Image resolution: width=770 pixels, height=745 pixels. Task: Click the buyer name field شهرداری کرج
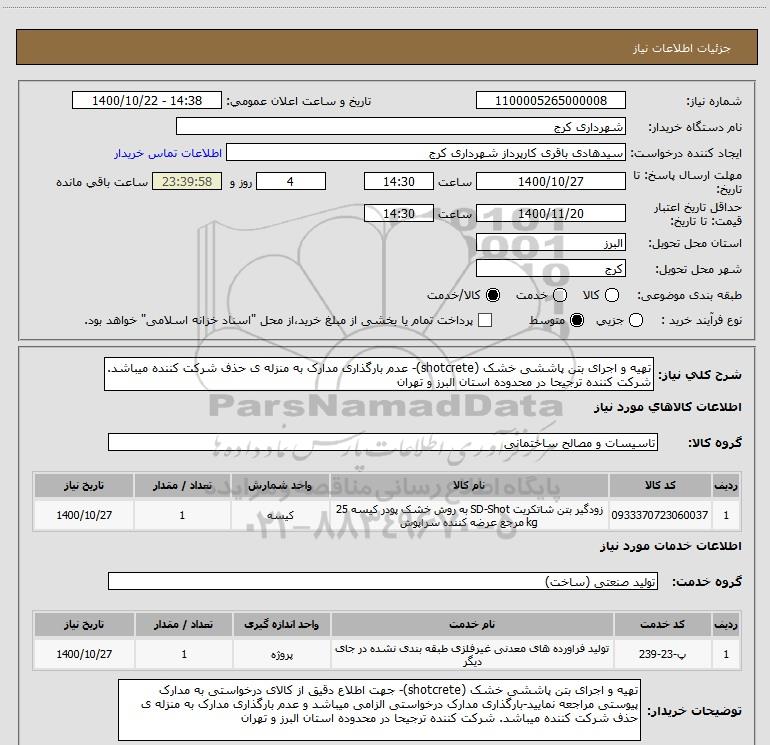401,126
